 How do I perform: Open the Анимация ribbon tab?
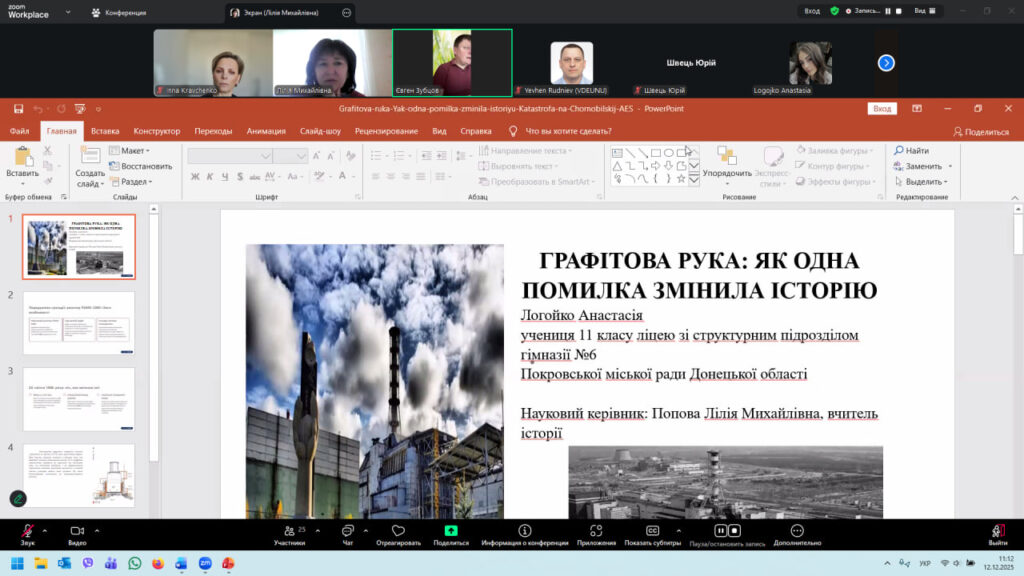(265, 131)
